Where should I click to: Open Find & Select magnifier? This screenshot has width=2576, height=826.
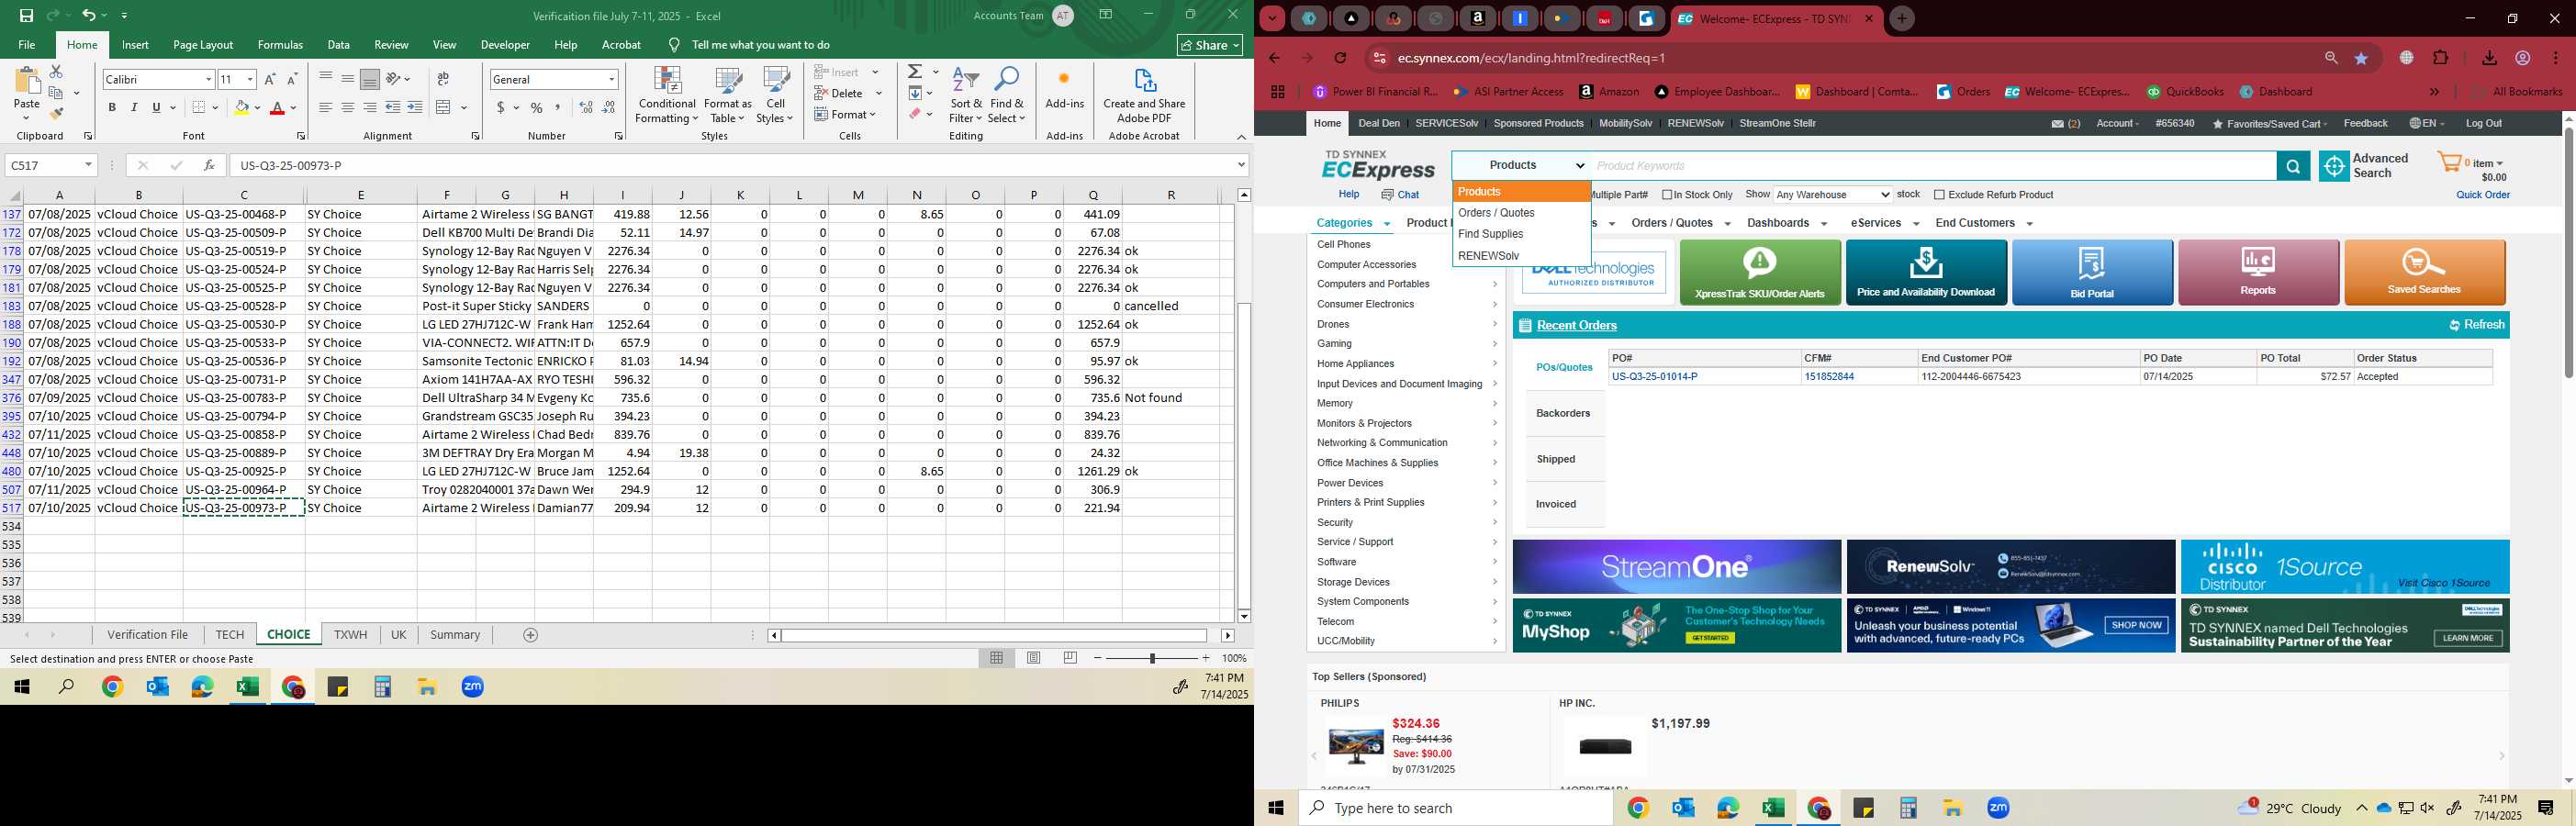pos(1007,96)
